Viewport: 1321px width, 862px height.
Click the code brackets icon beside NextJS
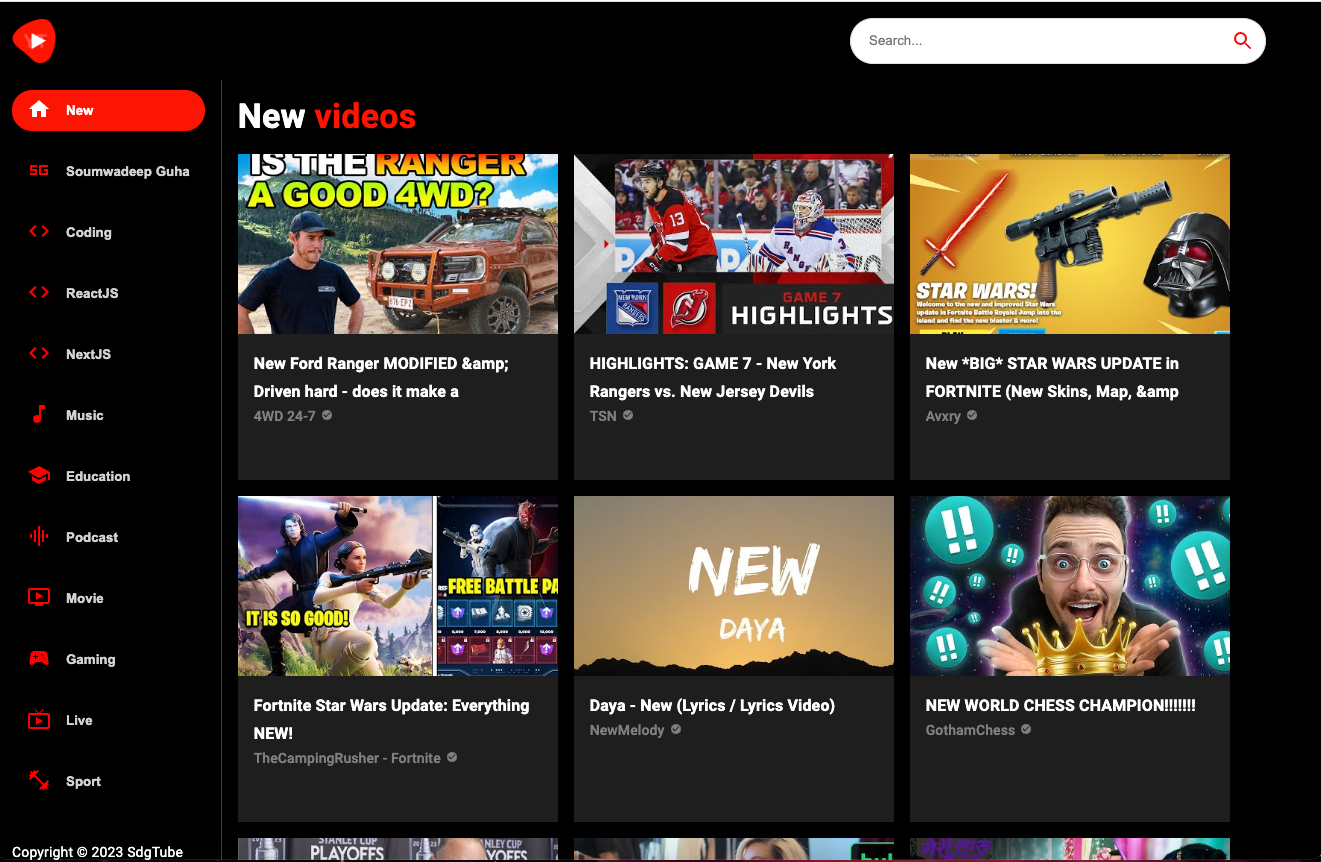tap(39, 354)
